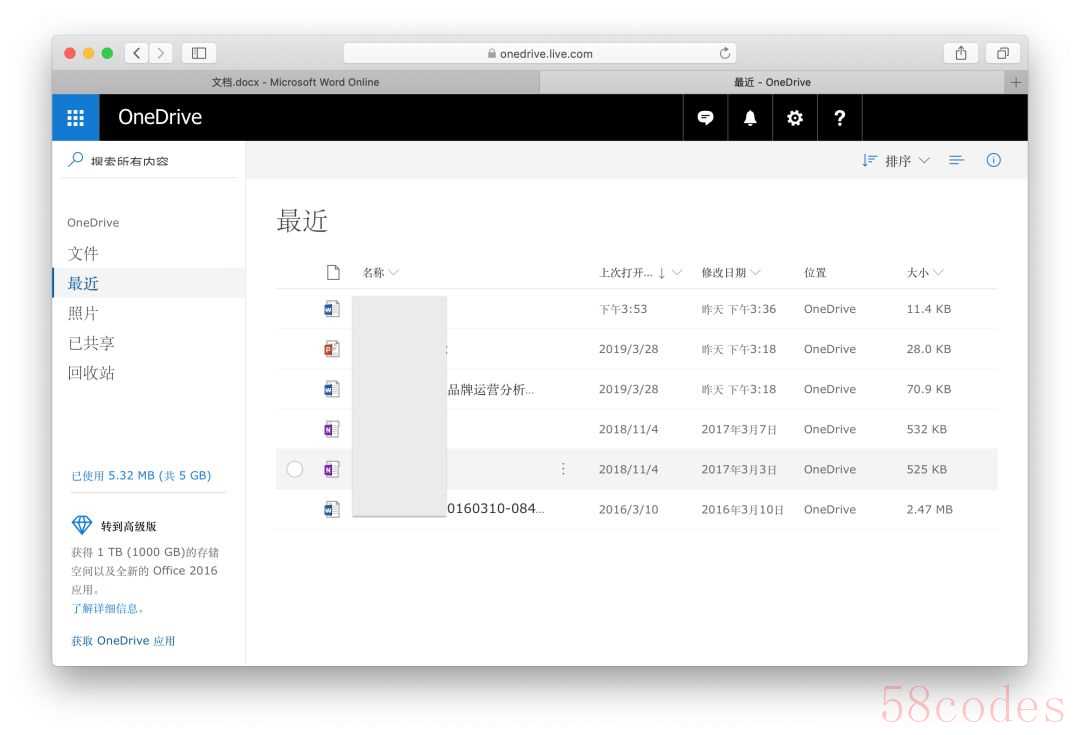The image size is (1080, 735).
Task: Open the 排序 sort dropdown
Action: pyautogui.click(x=896, y=161)
